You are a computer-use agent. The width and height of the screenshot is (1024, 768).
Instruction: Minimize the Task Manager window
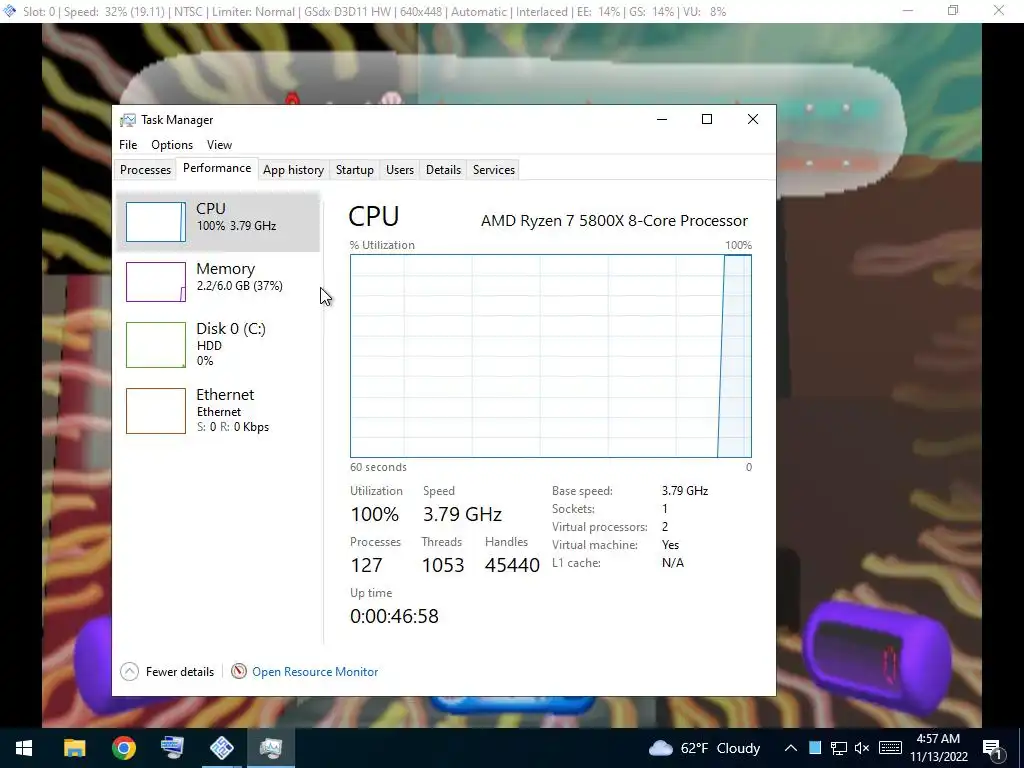pyautogui.click(x=662, y=120)
